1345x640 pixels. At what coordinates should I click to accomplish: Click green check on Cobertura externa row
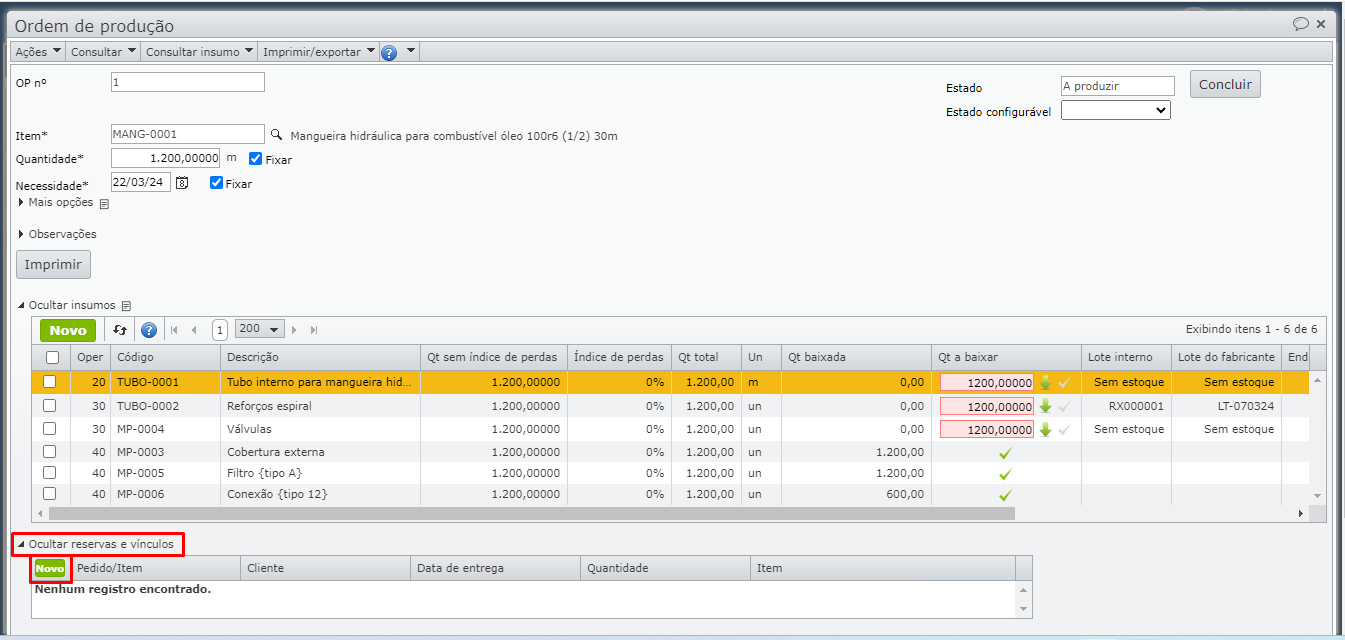(x=1005, y=453)
